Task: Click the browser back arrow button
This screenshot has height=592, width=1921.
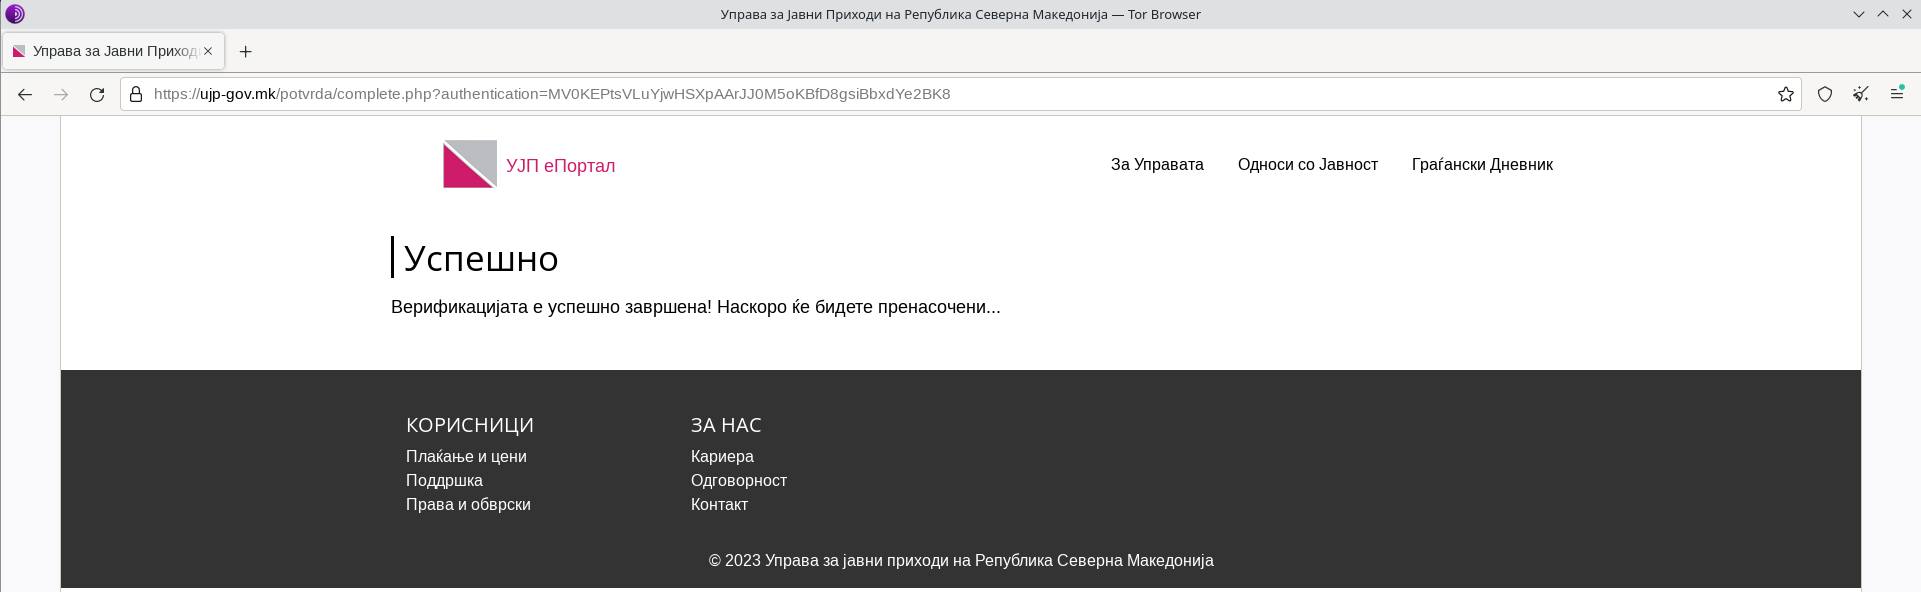Action: pos(25,94)
